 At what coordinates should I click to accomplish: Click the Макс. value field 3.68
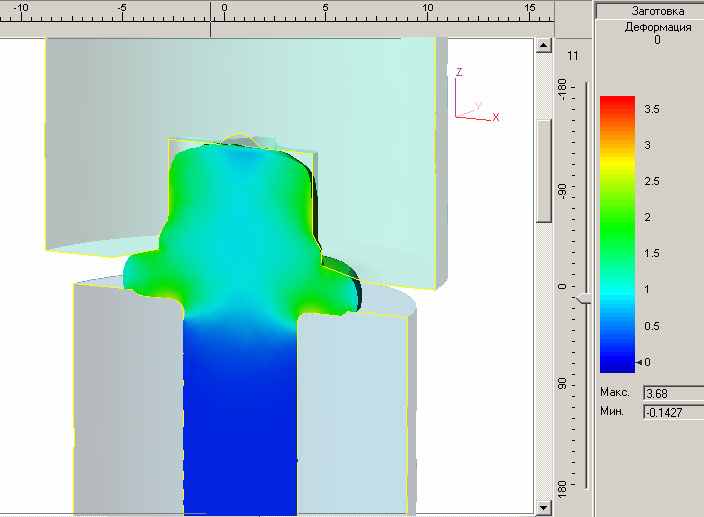point(673,393)
